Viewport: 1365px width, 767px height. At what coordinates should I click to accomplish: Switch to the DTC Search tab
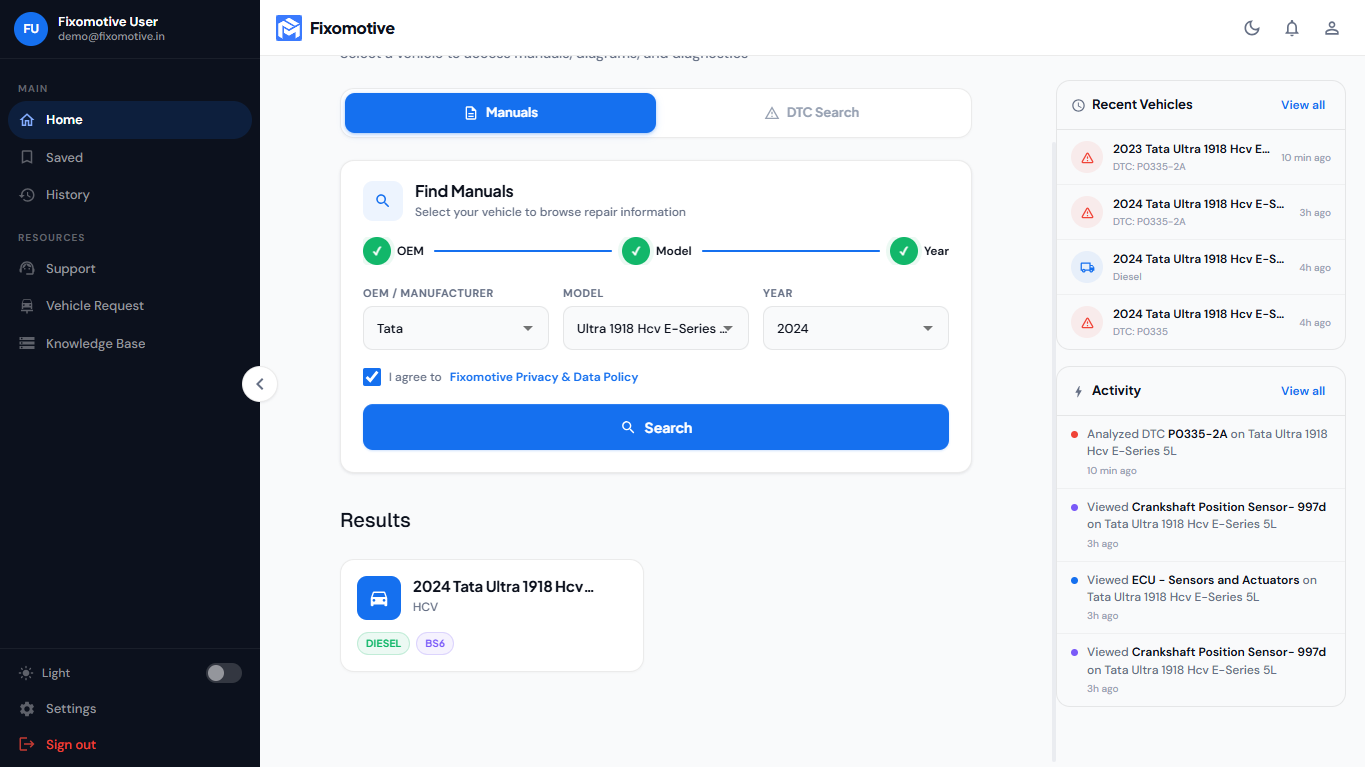coord(812,113)
